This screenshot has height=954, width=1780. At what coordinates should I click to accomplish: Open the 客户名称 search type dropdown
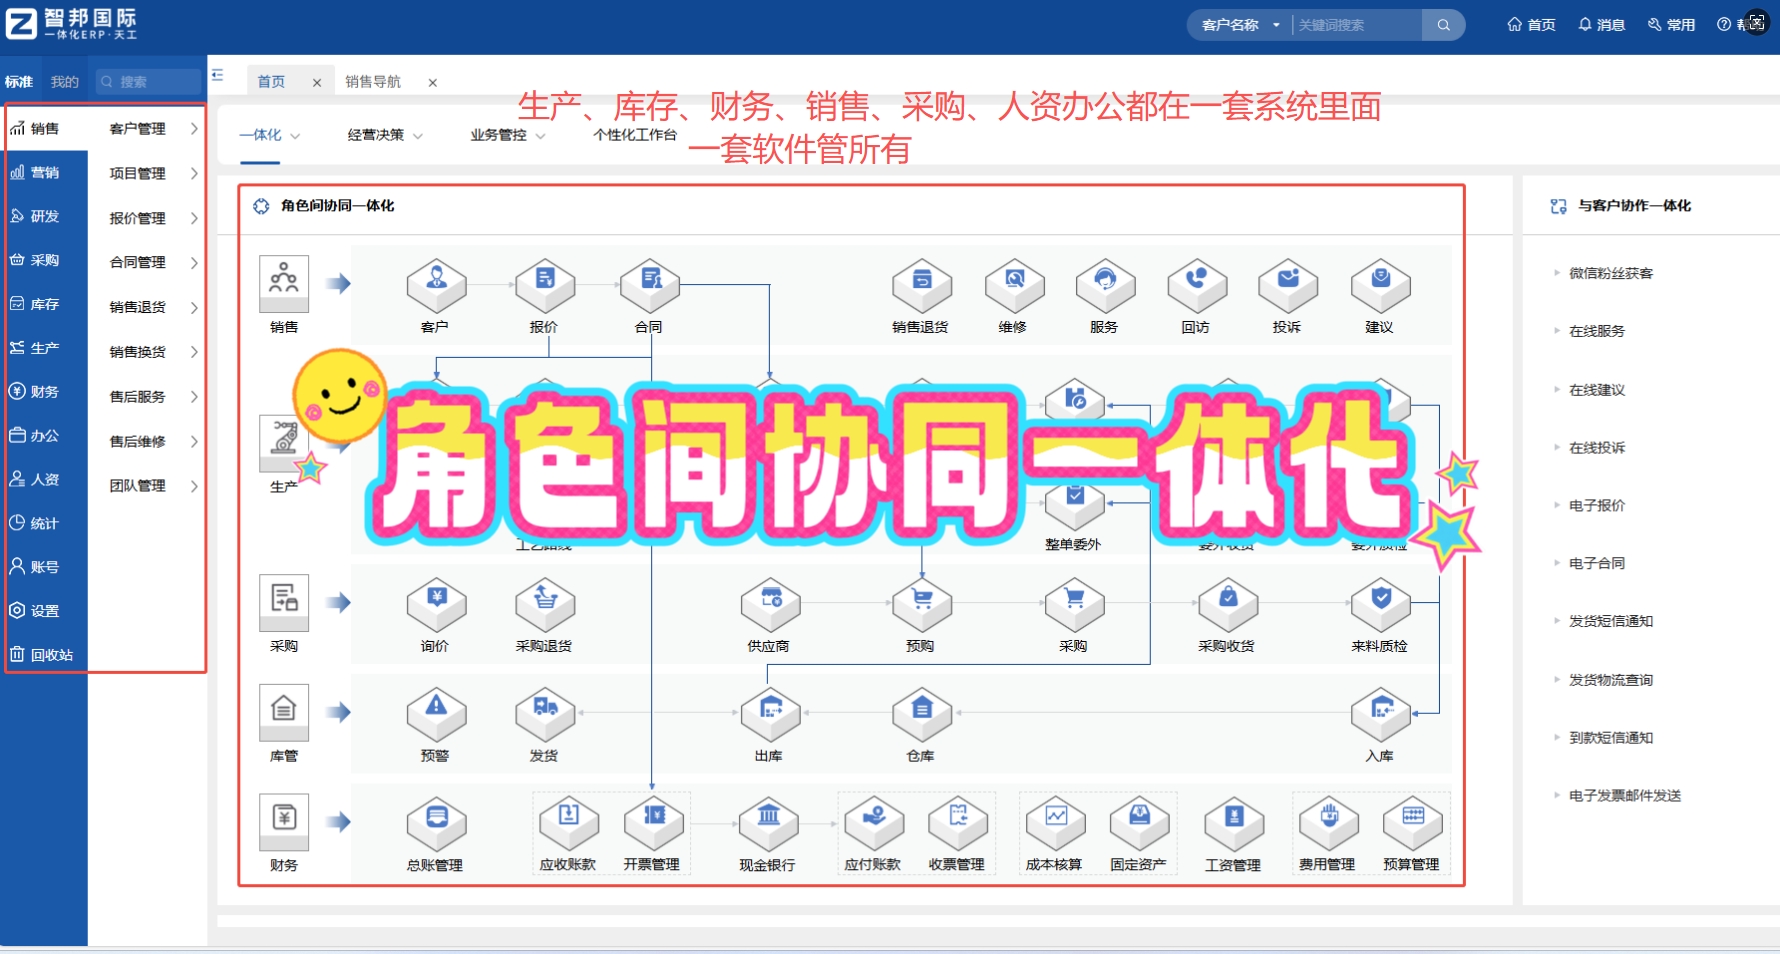point(1240,25)
